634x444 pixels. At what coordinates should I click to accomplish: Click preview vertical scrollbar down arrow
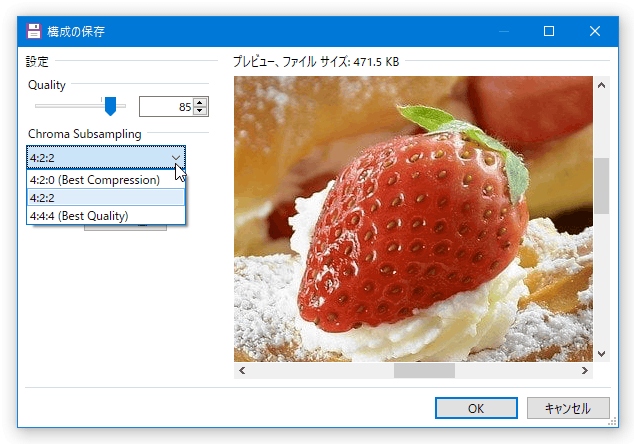click(602, 354)
